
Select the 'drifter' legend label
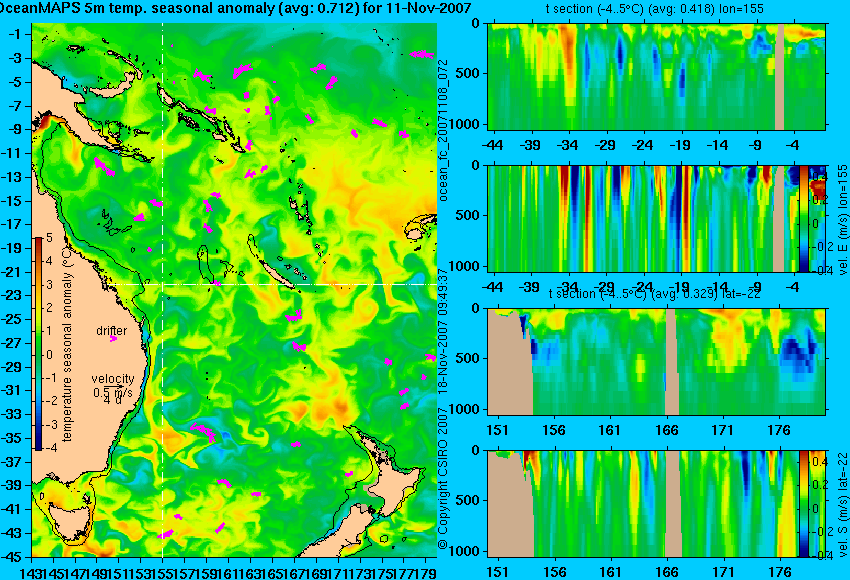tap(112, 331)
